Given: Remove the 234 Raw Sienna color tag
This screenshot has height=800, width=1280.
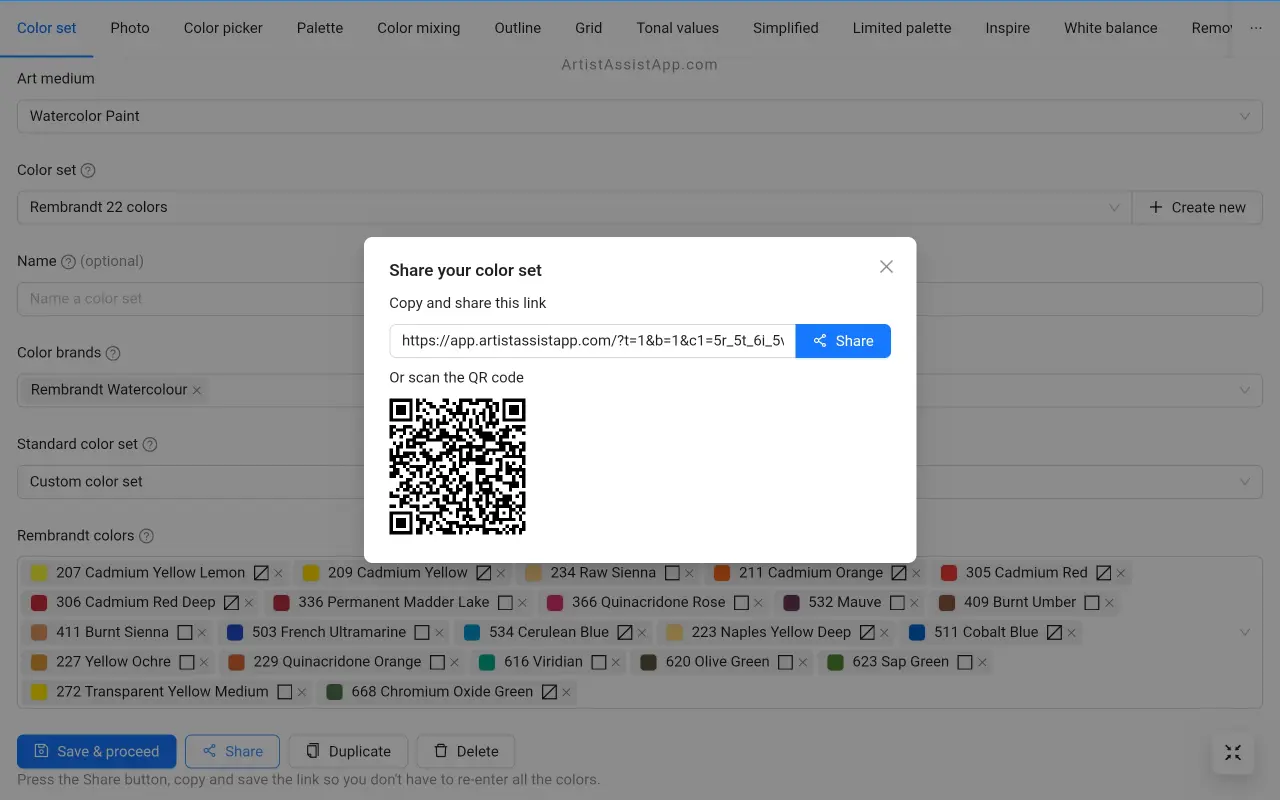Looking at the screenshot, I should click(689, 574).
